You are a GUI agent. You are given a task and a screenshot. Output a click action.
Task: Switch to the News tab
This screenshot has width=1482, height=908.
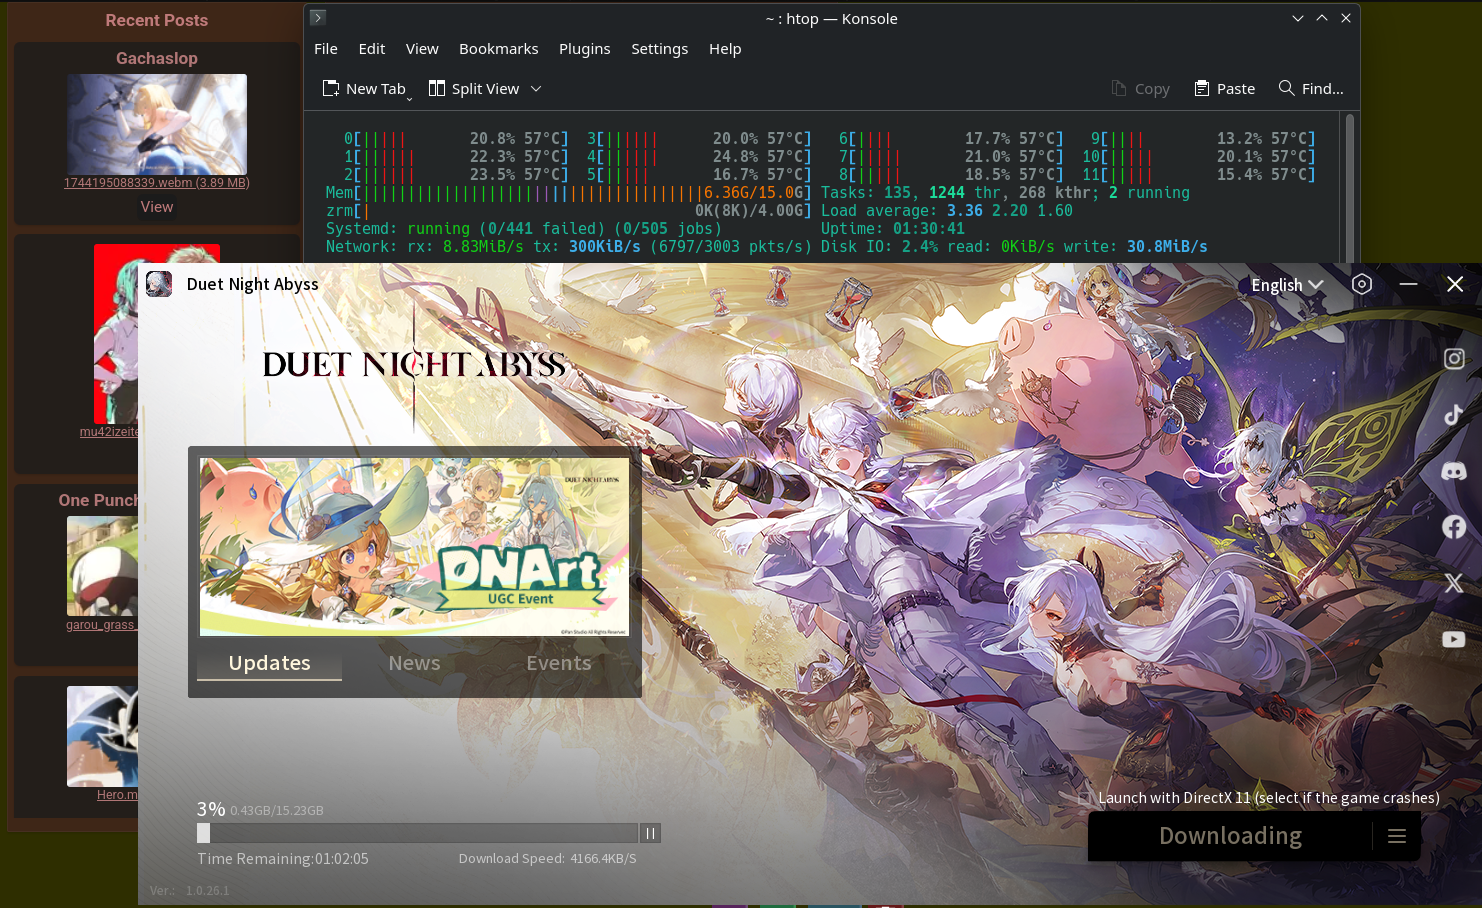click(414, 663)
